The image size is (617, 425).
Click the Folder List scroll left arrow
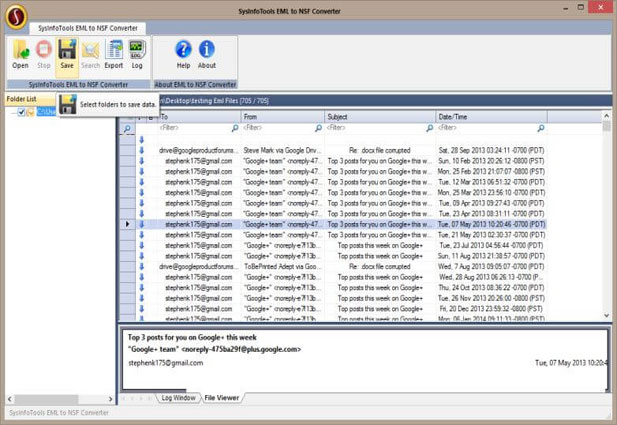click(10, 399)
